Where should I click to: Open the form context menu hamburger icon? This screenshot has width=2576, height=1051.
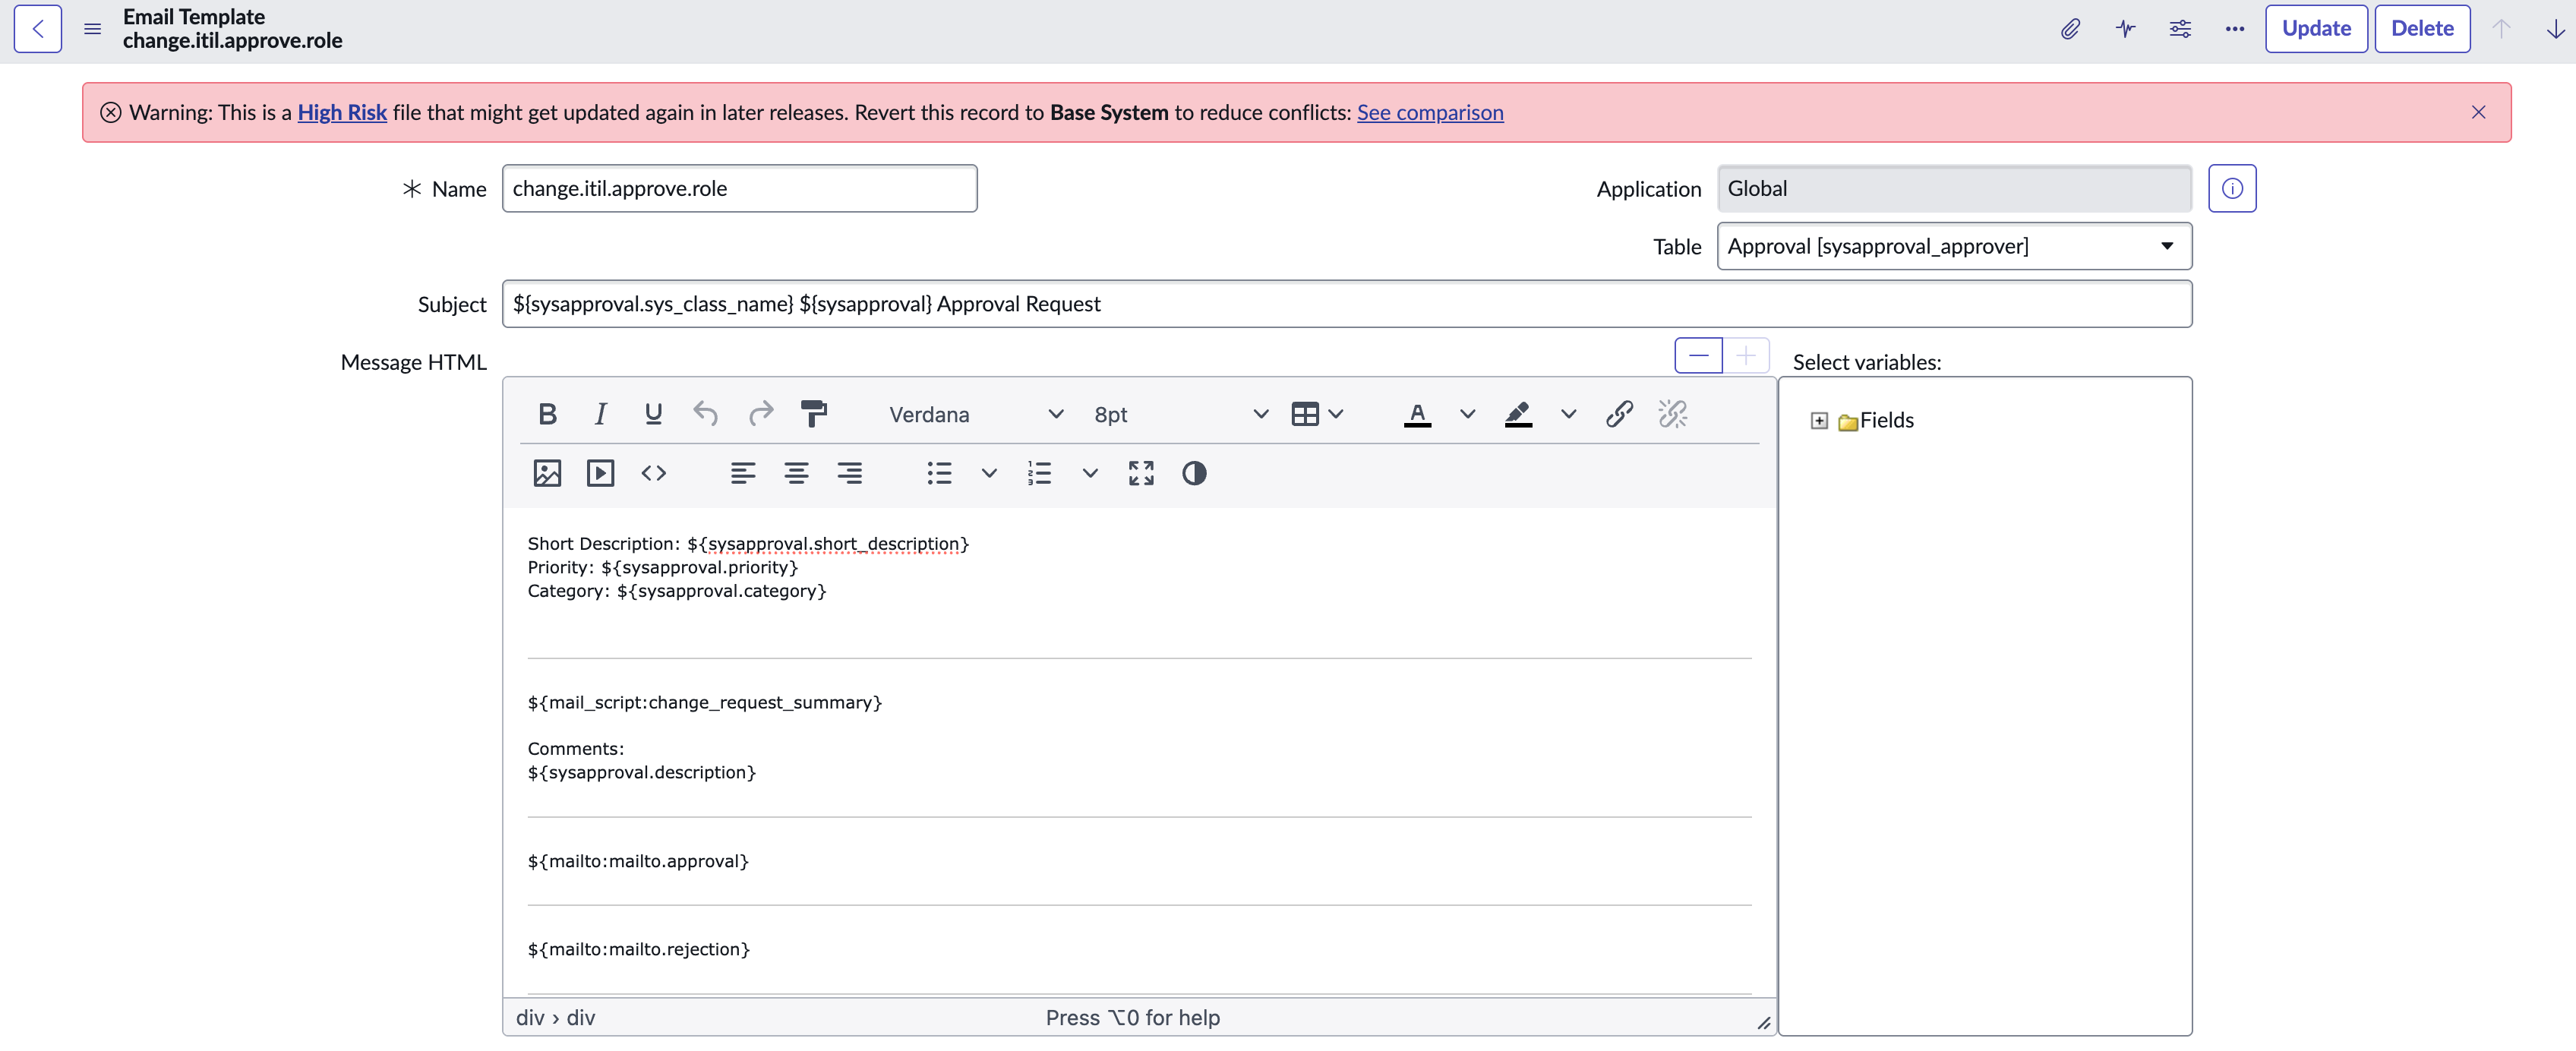[93, 29]
